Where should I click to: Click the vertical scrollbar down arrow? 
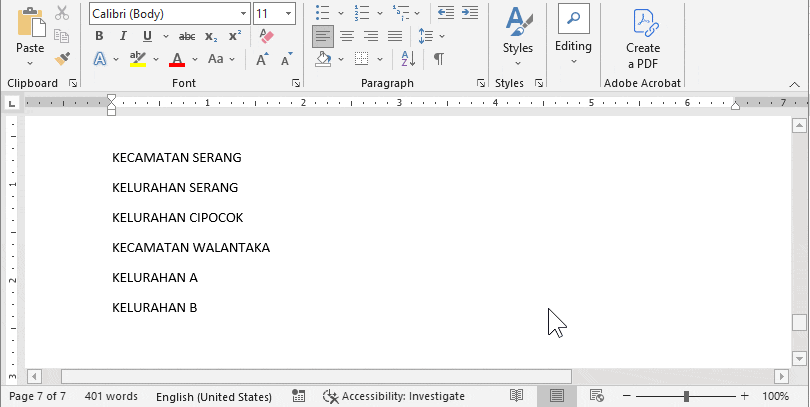tap(799, 358)
